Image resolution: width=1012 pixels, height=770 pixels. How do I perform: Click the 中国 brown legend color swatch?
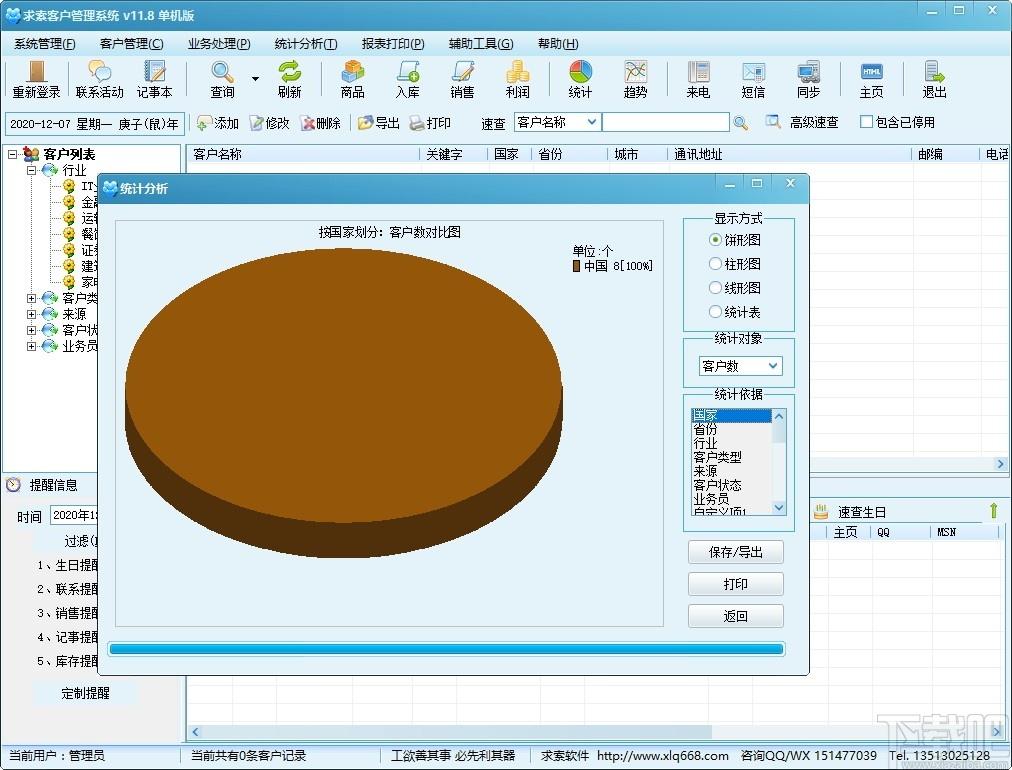(576, 266)
